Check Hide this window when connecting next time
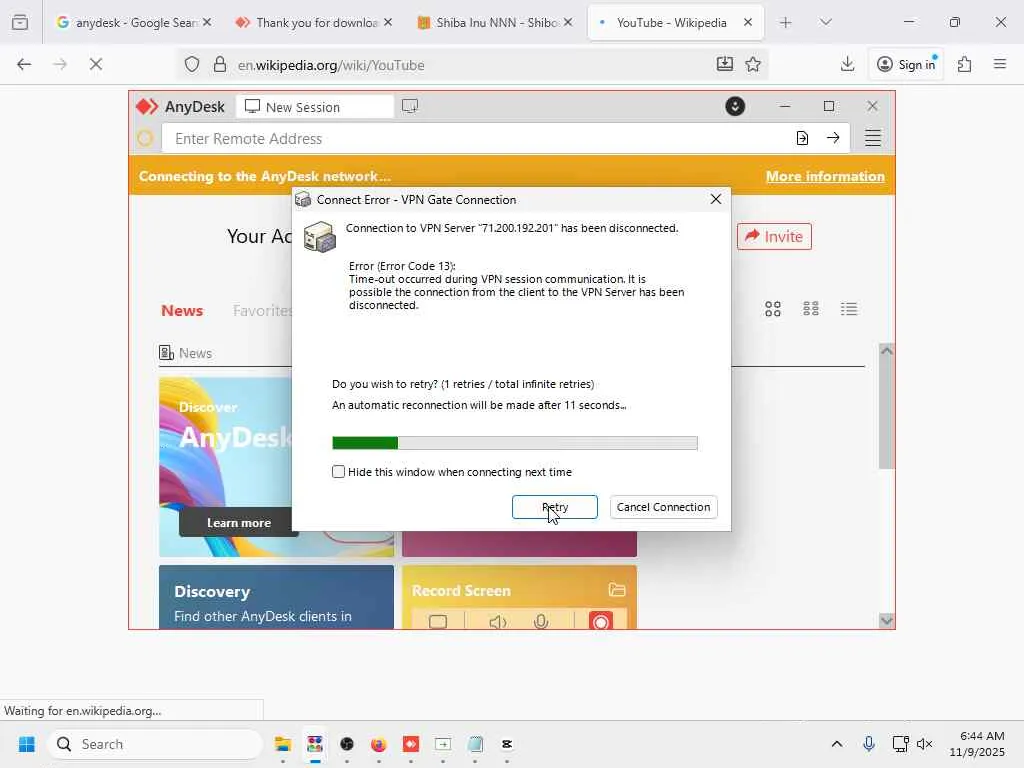Viewport: 1024px width, 768px height. (338, 472)
